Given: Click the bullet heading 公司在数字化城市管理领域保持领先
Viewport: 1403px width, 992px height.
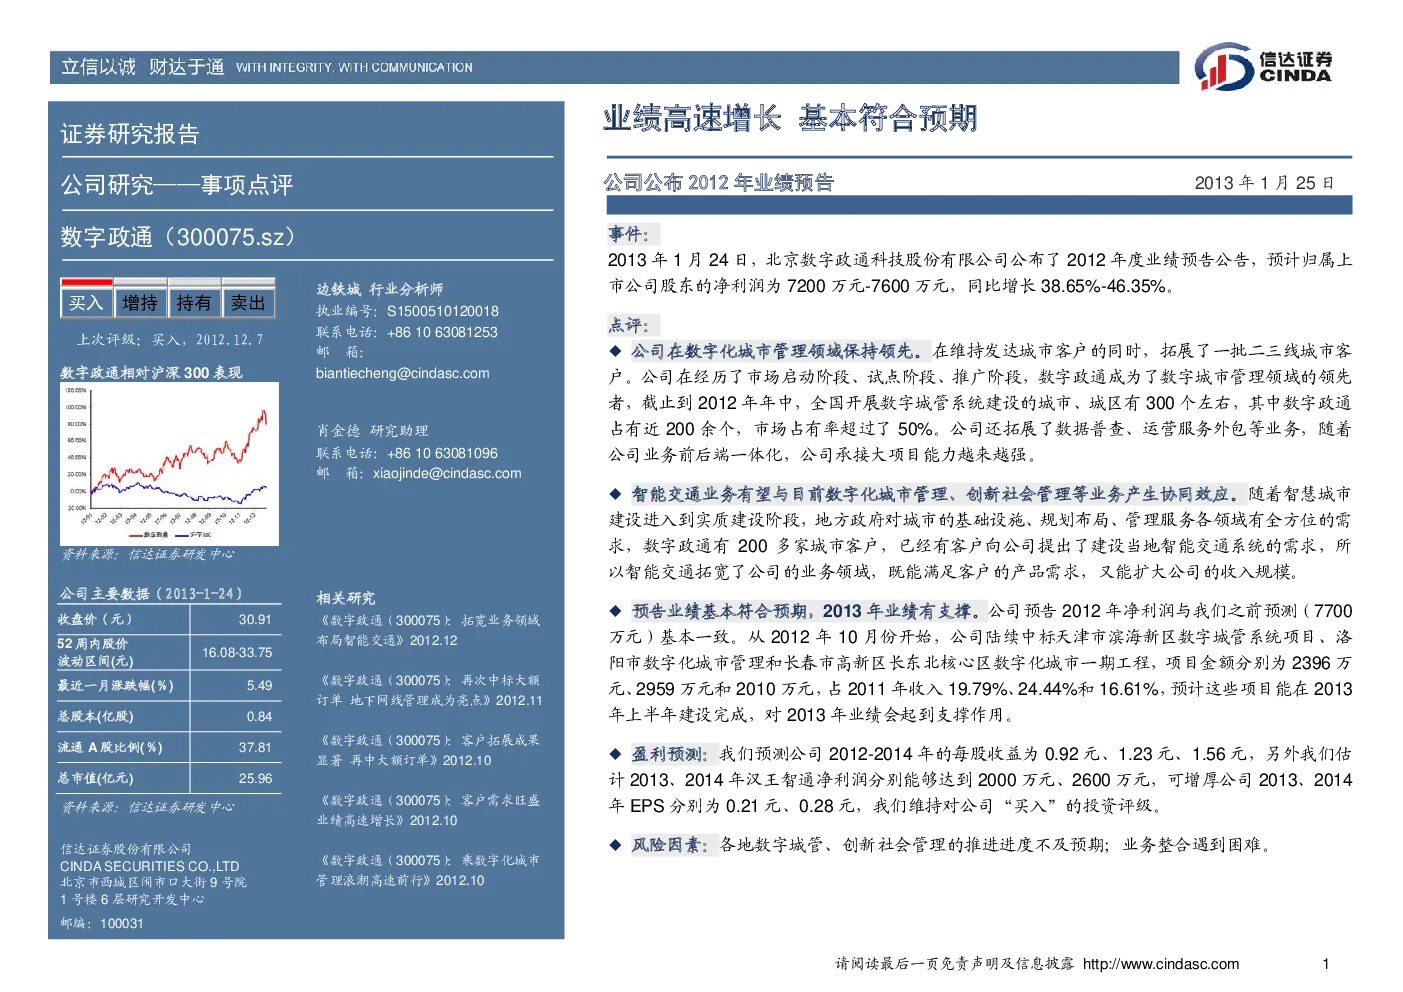Looking at the screenshot, I should point(779,351).
